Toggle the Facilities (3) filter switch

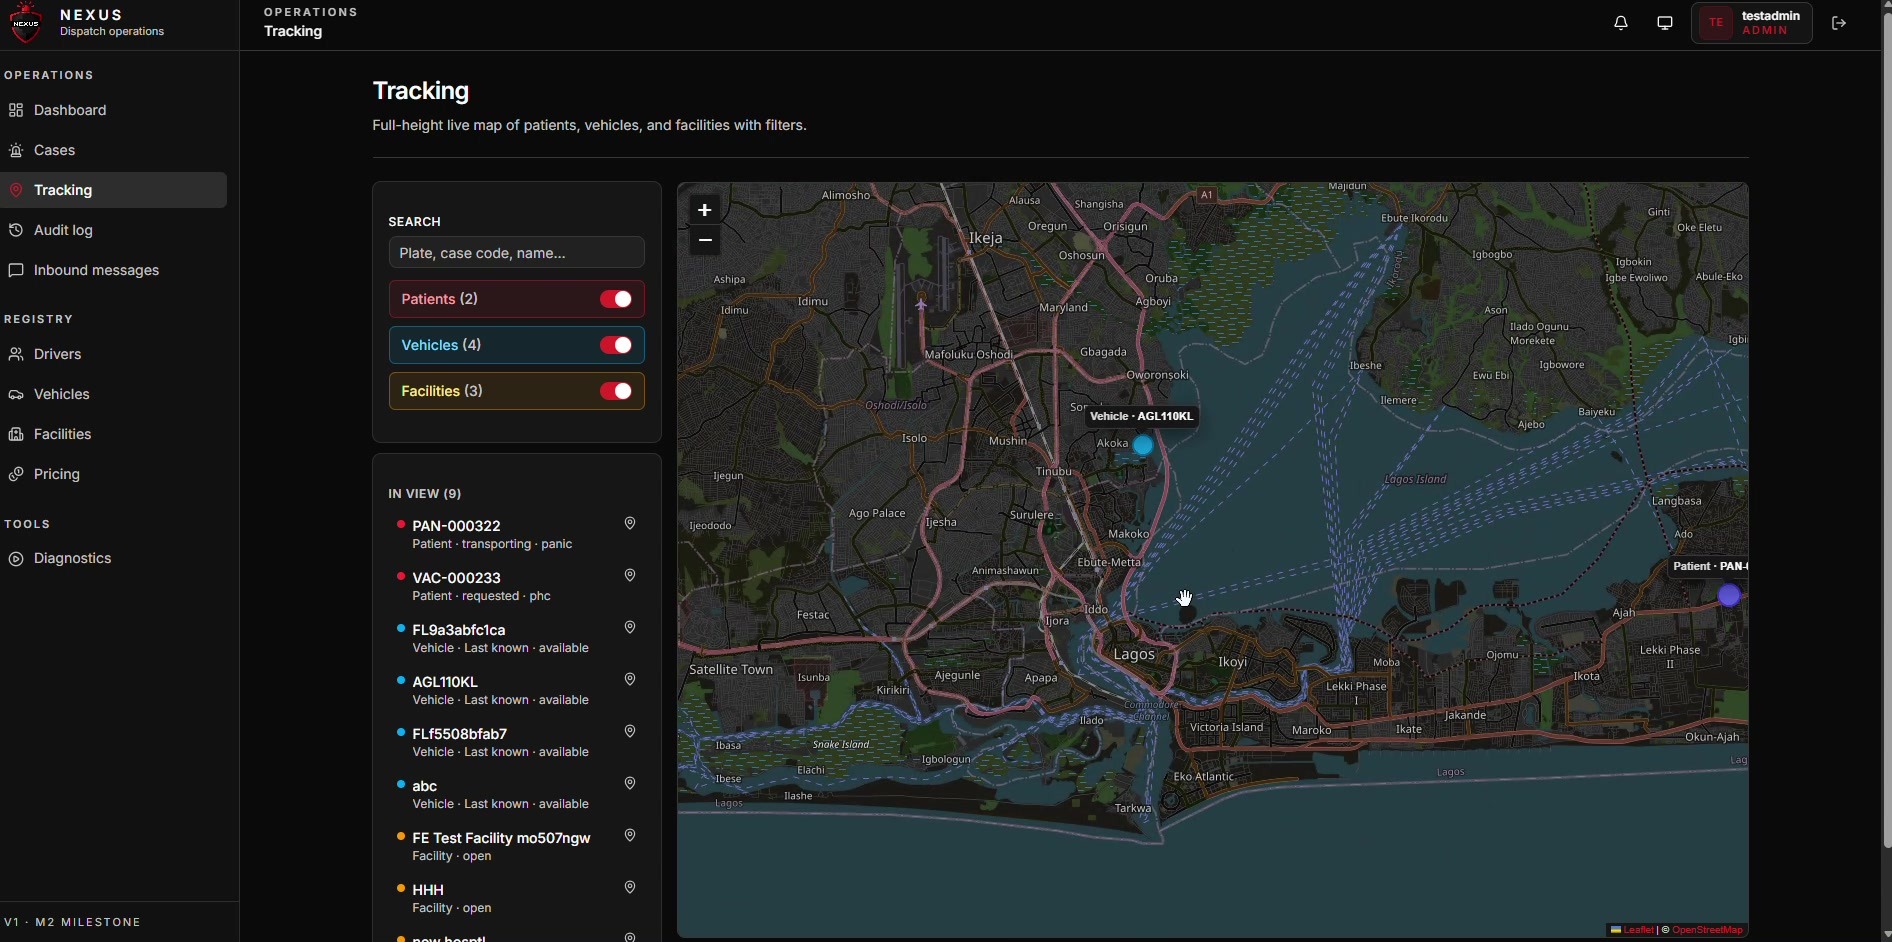tap(617, 392)
